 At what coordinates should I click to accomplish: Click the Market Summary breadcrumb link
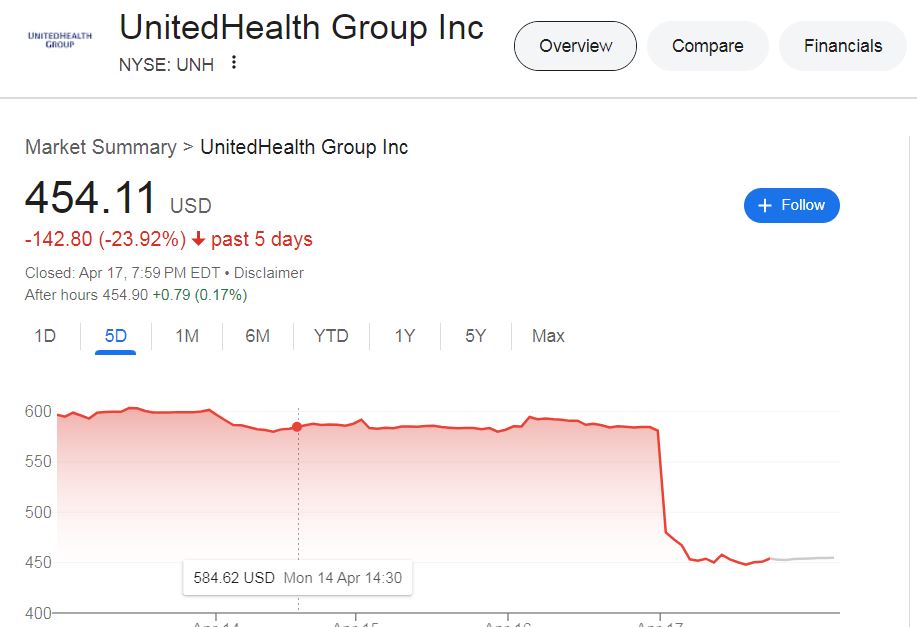coord(100,147)
